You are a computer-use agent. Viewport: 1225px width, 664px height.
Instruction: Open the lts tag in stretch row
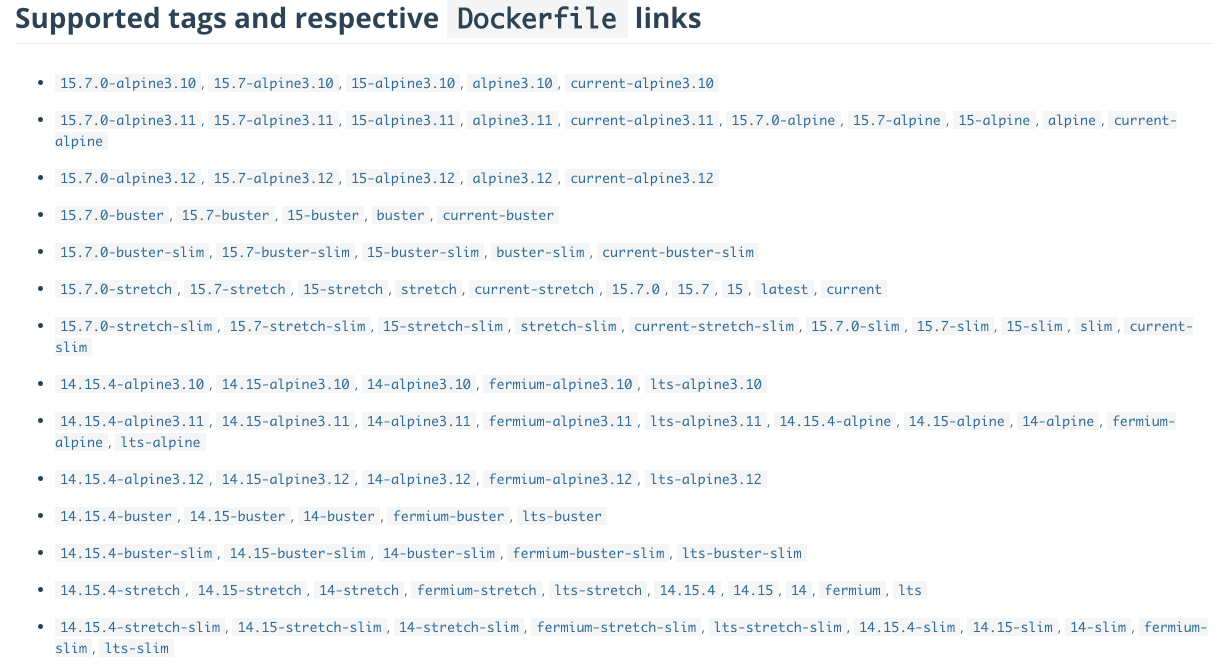coord(910,590)
